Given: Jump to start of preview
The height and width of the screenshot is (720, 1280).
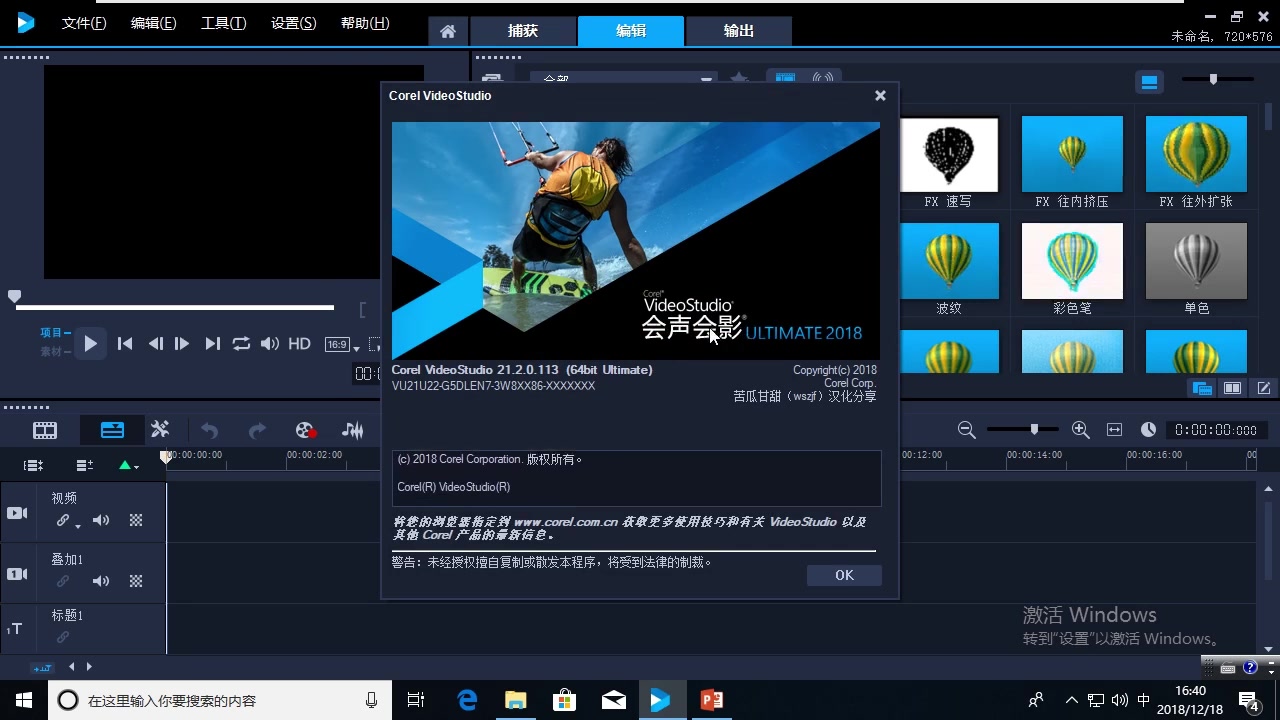Looking at the screenshot, I should (x=125, y=344).
